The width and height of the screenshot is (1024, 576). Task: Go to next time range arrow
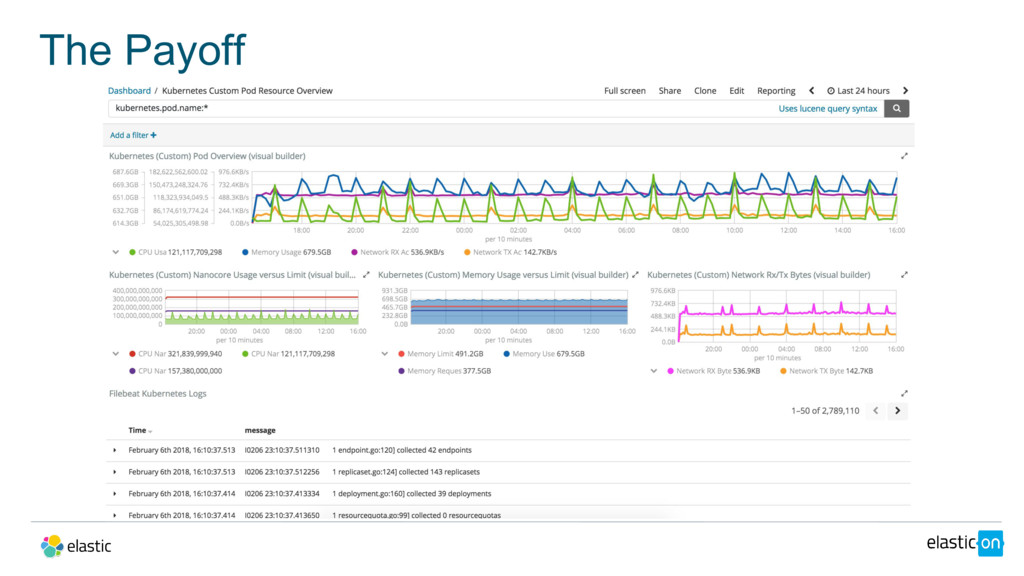(905, 91)
